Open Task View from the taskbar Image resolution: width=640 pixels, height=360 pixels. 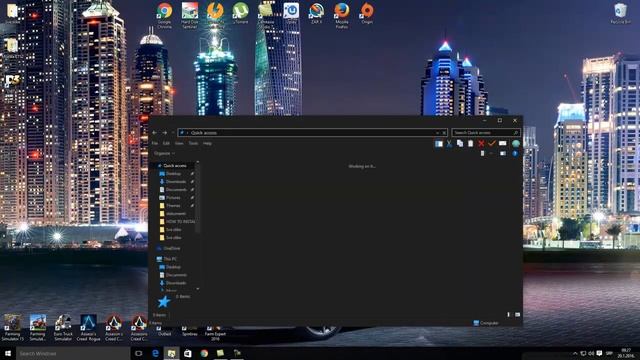click(x=138, y=353)
